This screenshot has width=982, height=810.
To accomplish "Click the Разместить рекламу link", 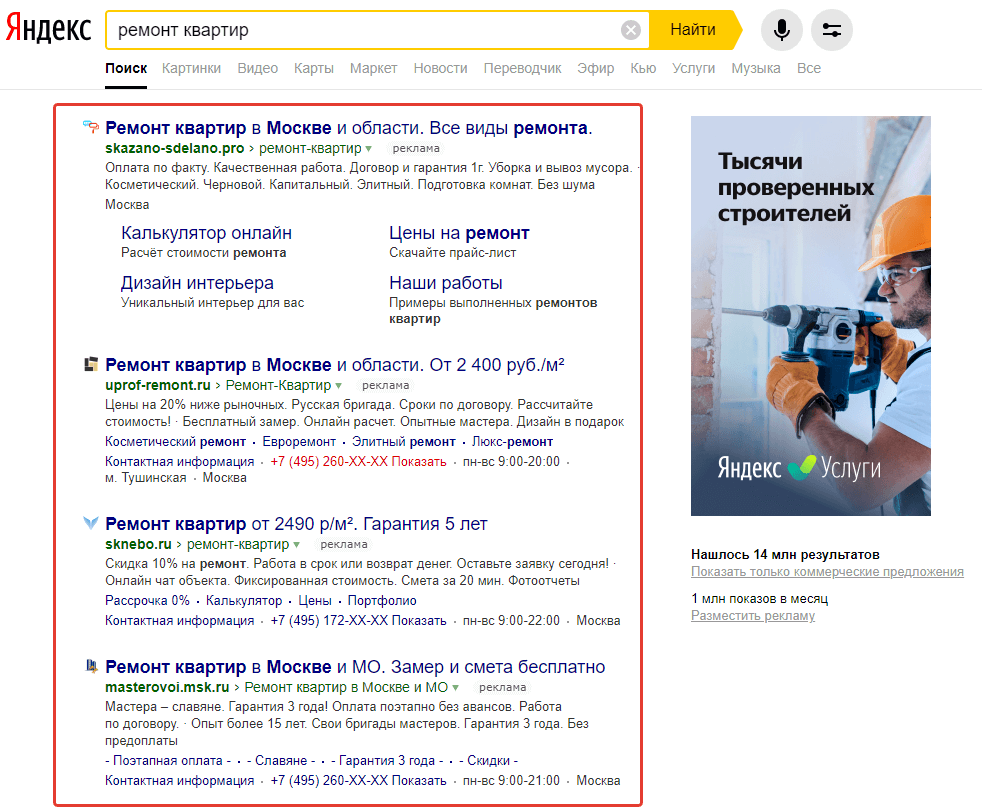I will coord(752,616).
